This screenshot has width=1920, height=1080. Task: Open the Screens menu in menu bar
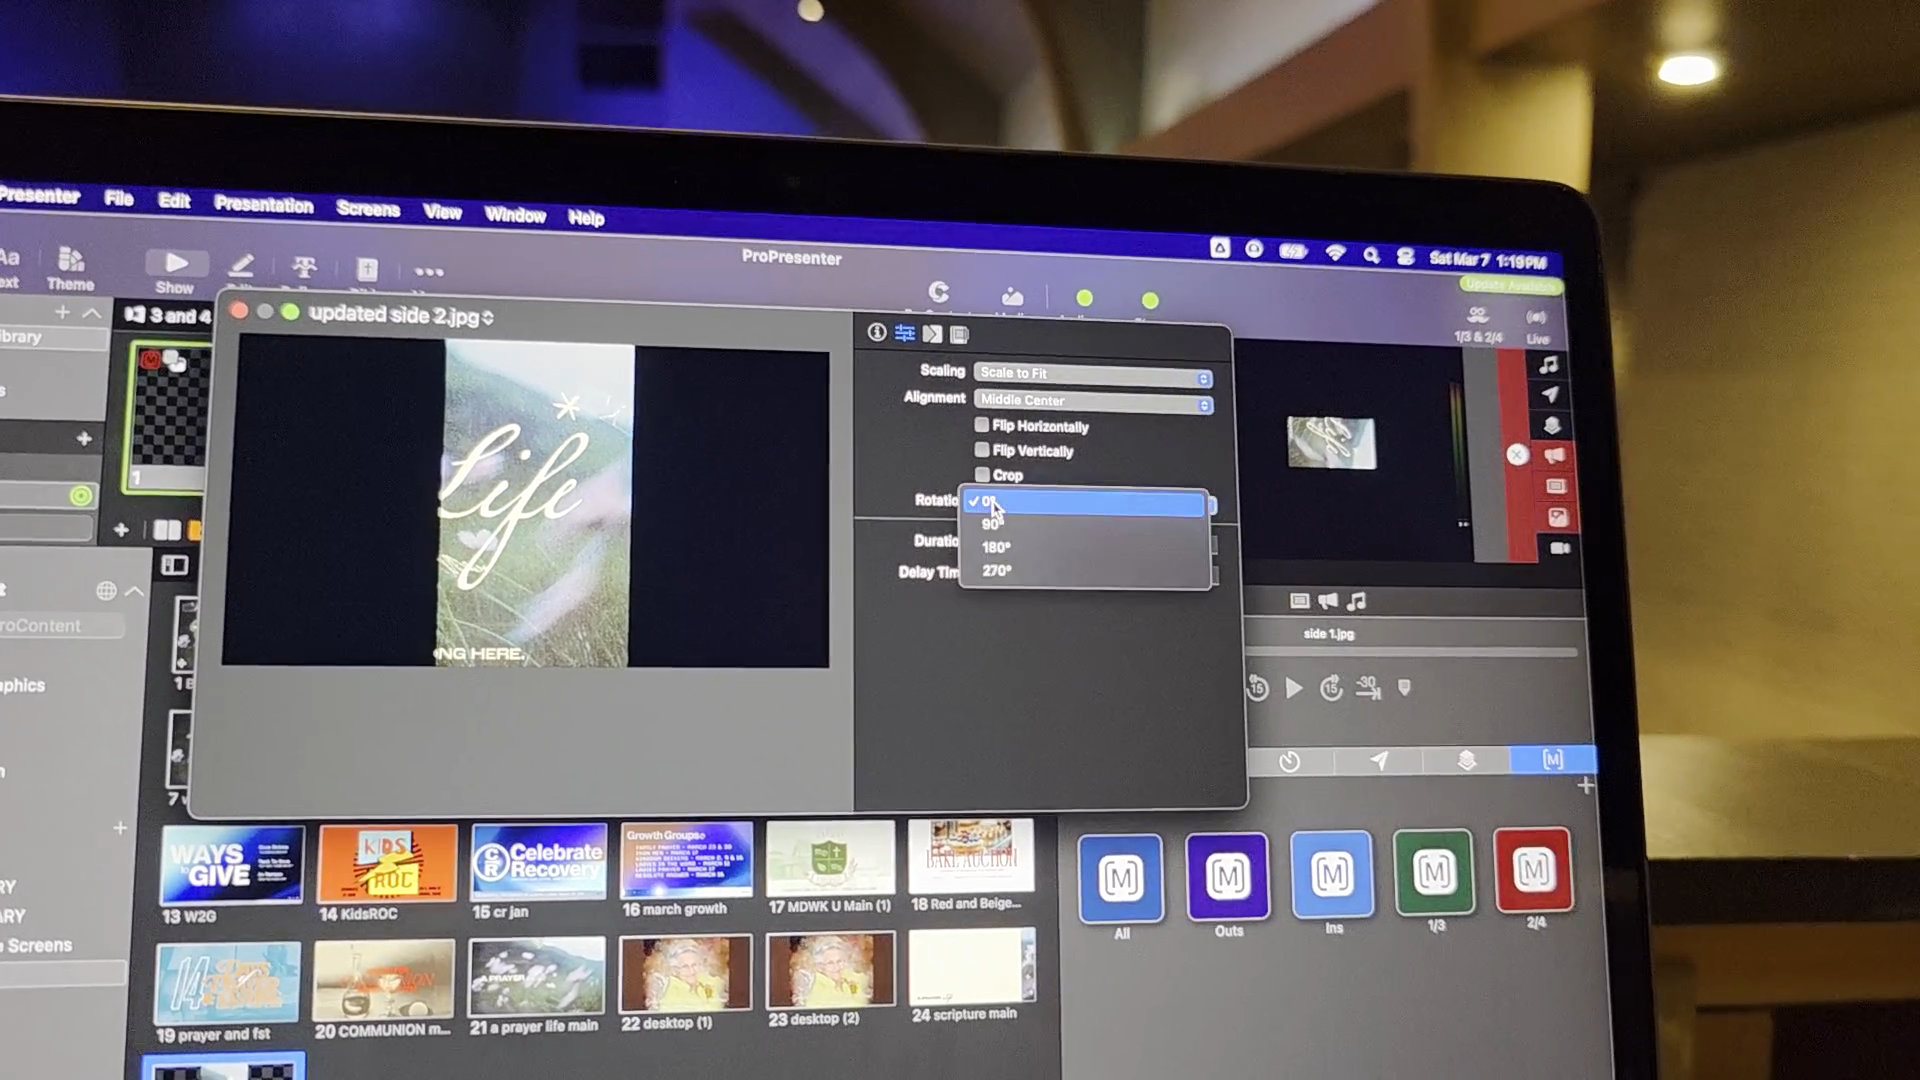point(368,208)
